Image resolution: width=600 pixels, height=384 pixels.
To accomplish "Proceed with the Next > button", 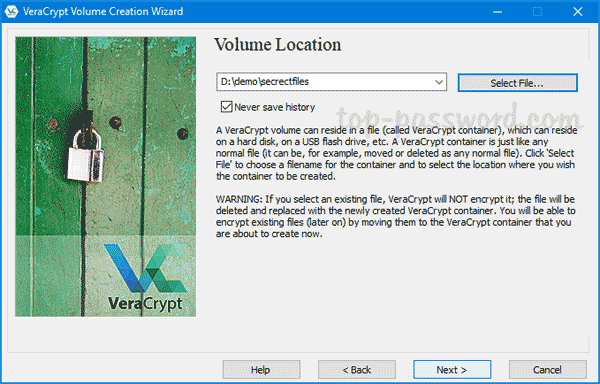I will (x=452, y=370).
